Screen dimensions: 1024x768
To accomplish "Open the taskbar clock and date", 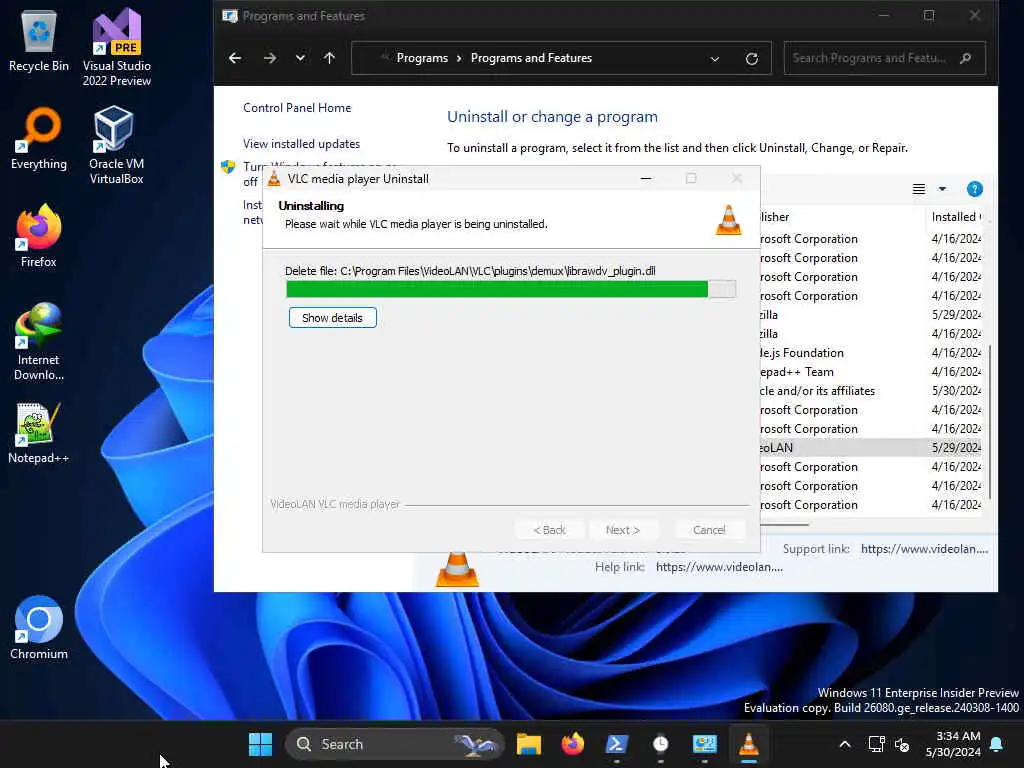I will [953, 744].
